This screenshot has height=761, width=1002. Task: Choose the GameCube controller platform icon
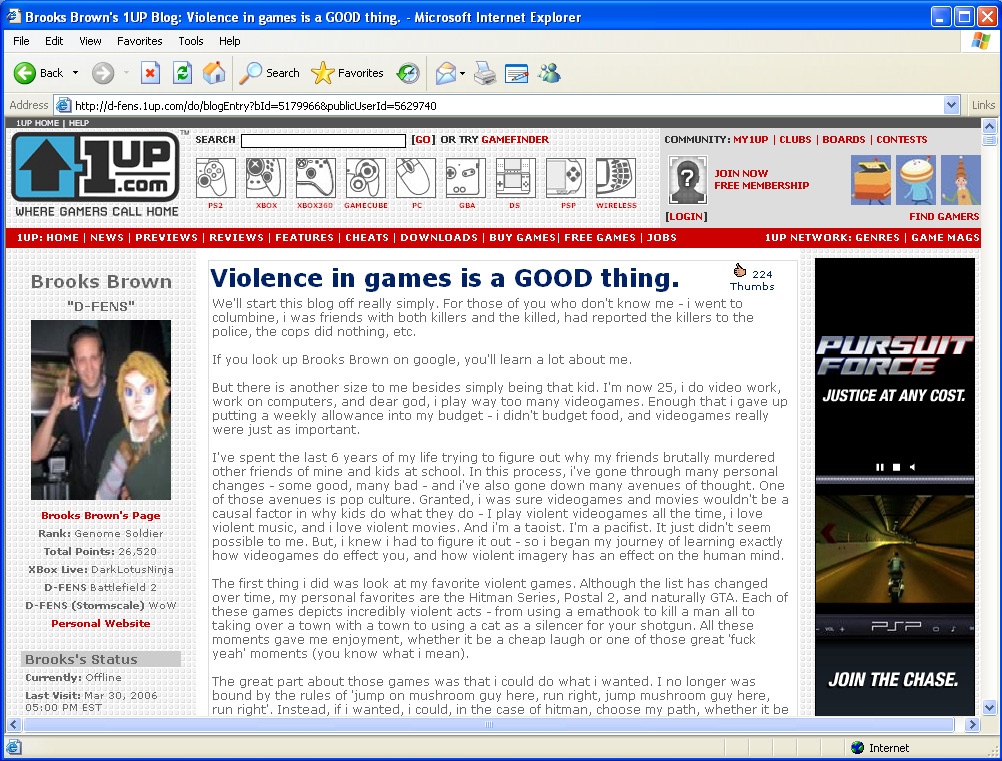(365, 178)
